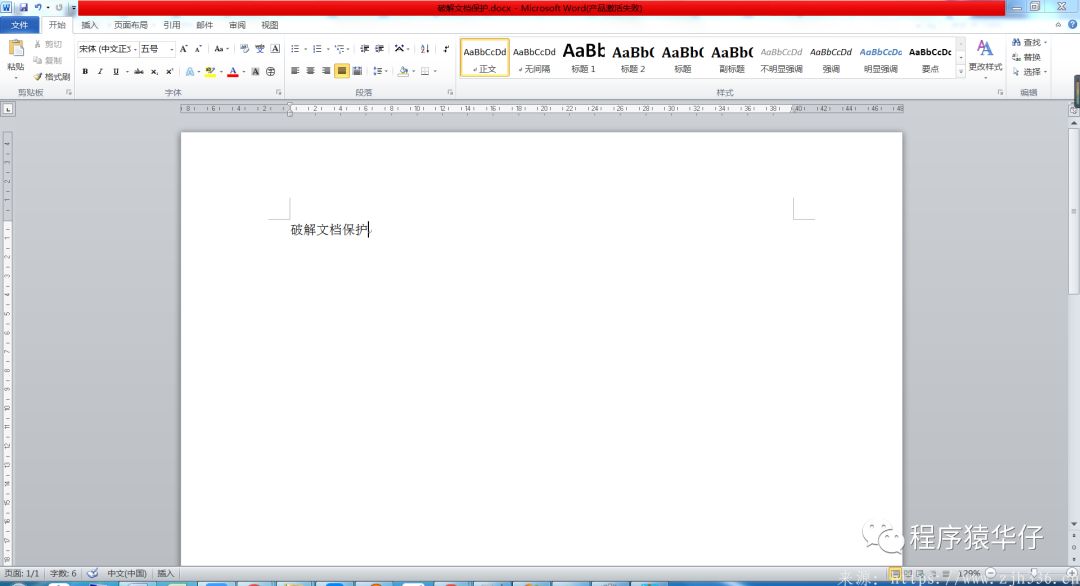Click the clear formatting icon

[x=245, y=49]
